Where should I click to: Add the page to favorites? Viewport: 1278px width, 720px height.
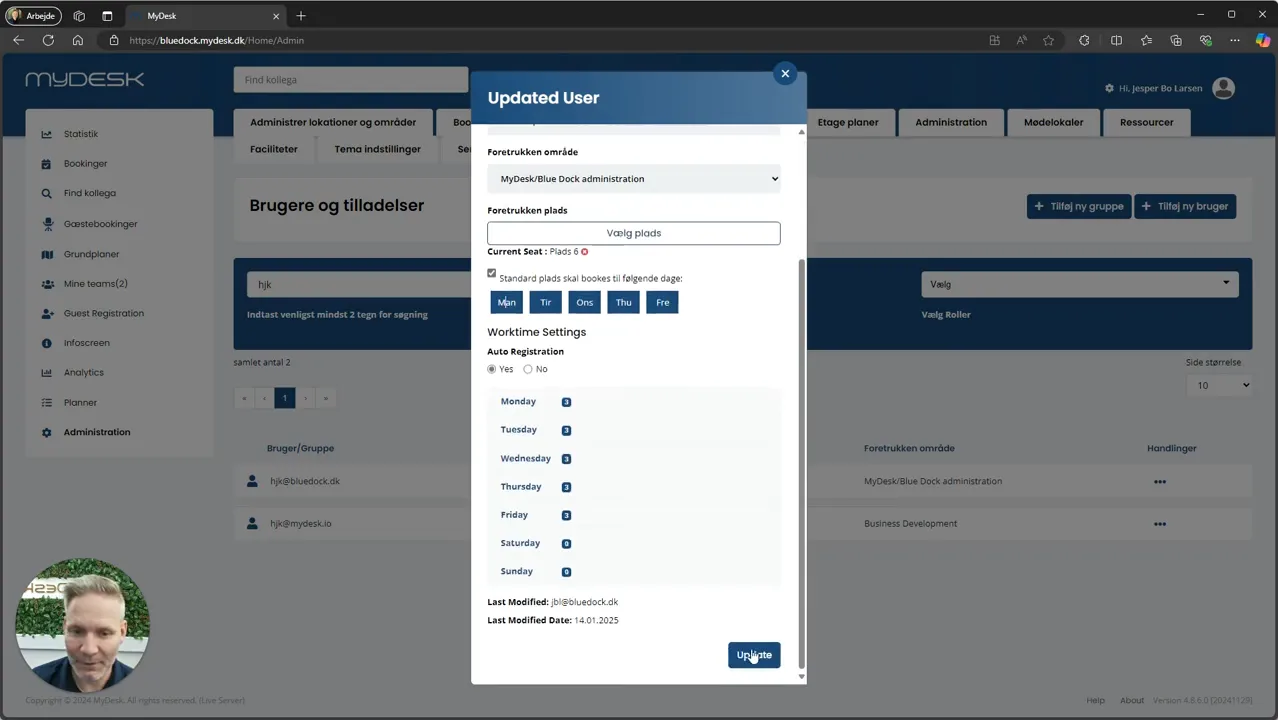click(1048, 40)
